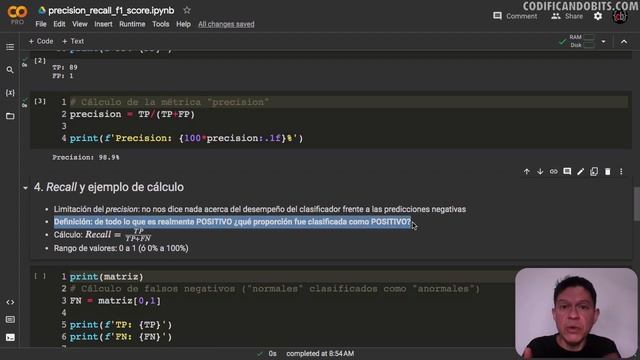This screenshot has width=640, height=360.
Task: Collapse the header with chevron up
Action: tap(624, 42)
